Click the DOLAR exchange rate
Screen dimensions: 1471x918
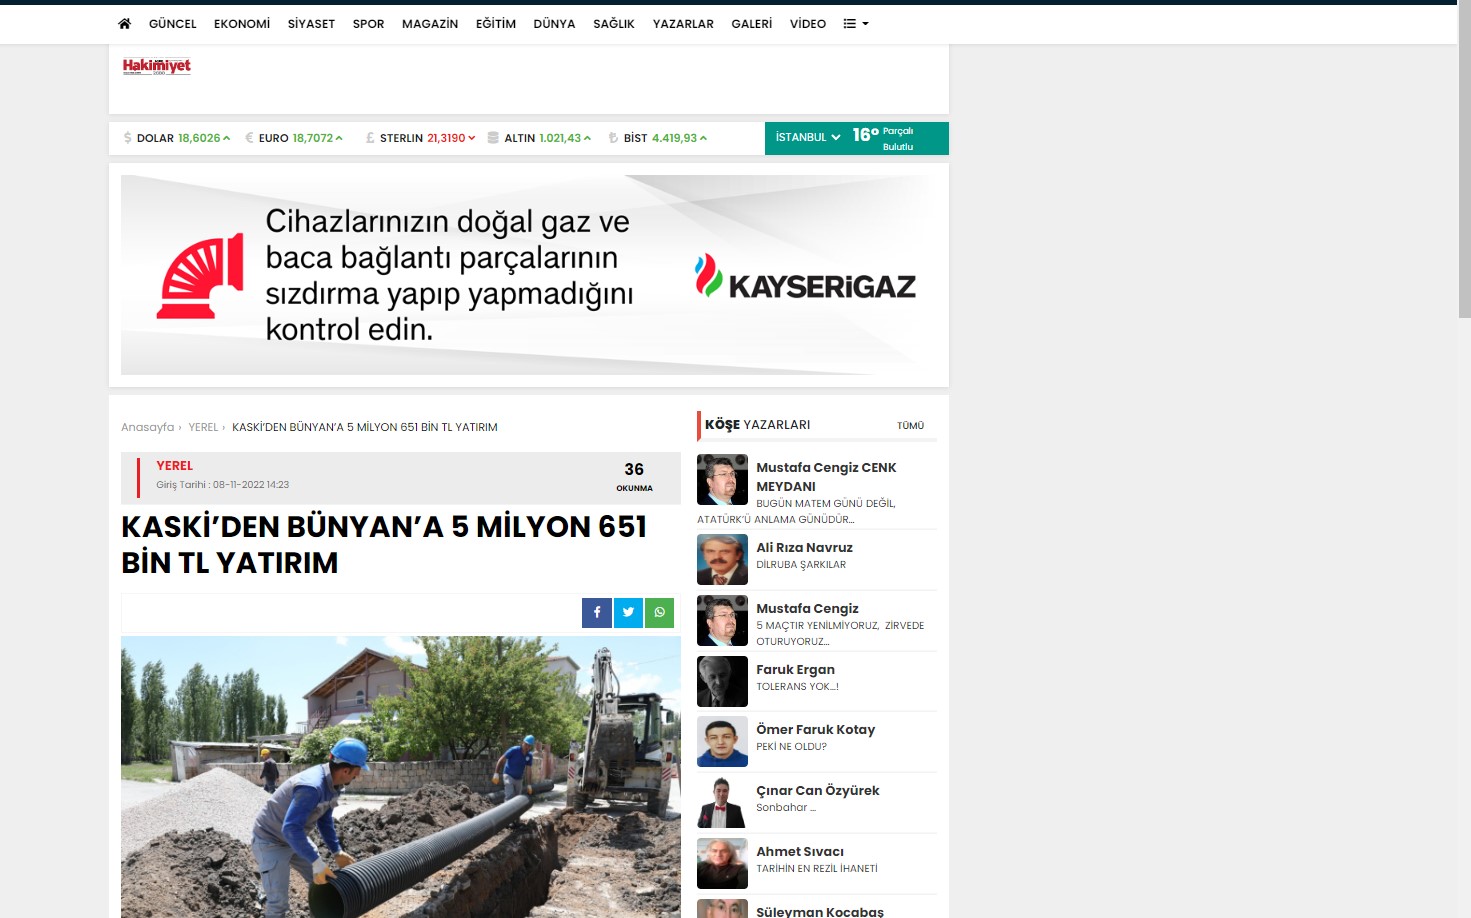click(177, 138)
